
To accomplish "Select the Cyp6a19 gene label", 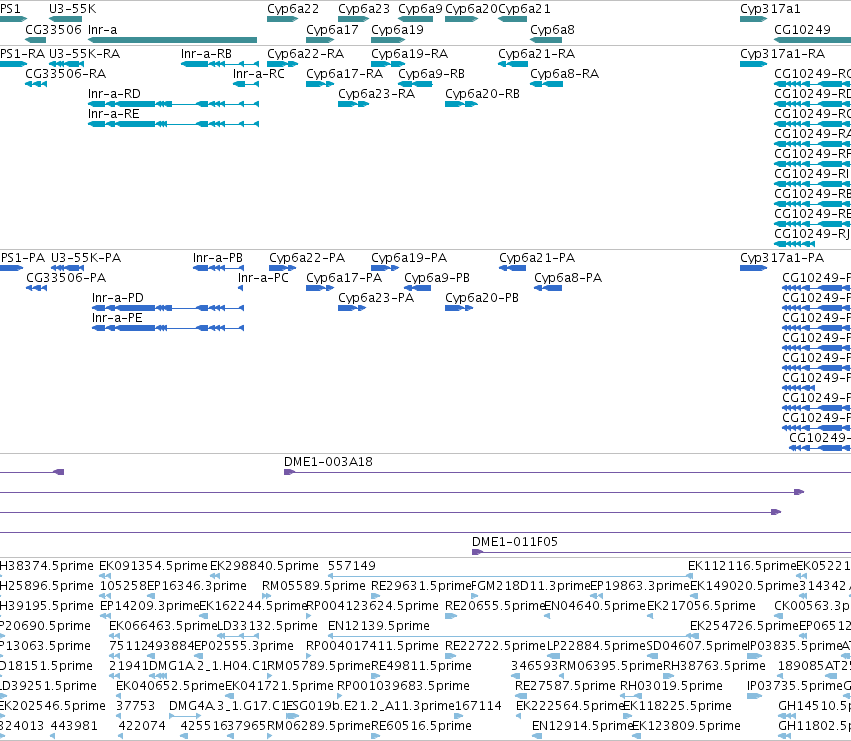I will pos(397,29).
